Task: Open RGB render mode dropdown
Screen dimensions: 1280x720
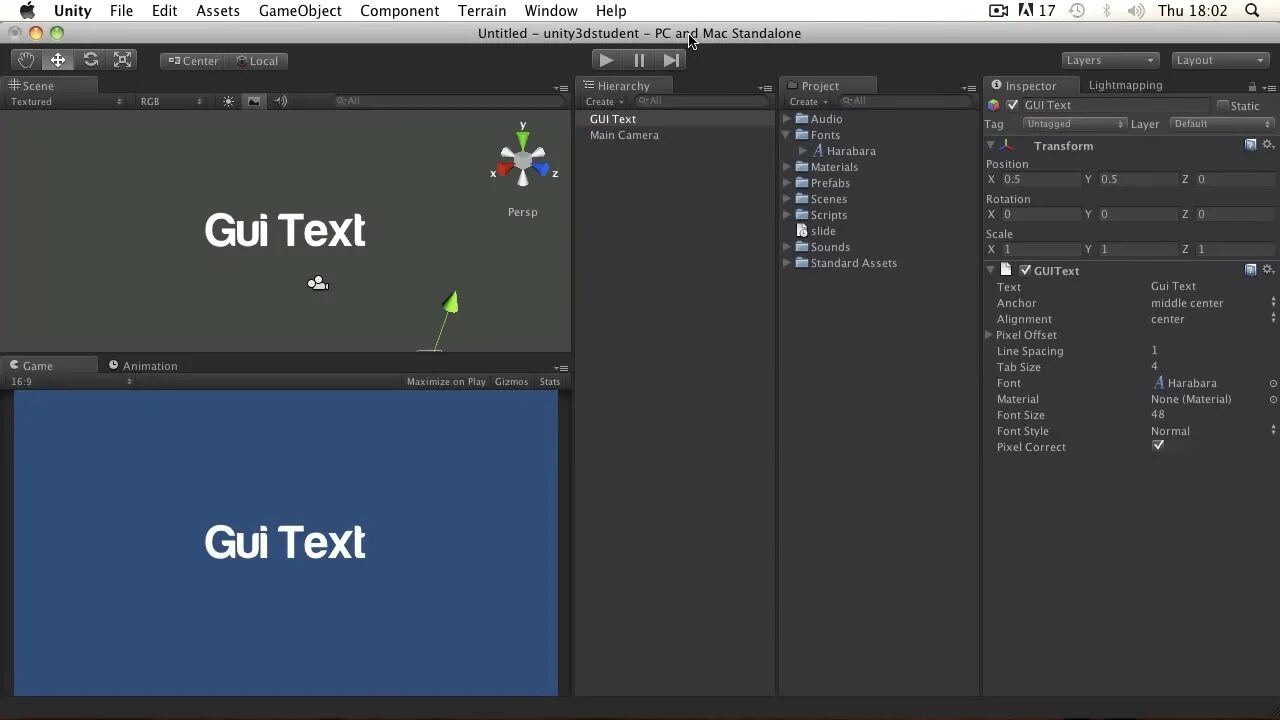Action: click(x=170, y=101)
